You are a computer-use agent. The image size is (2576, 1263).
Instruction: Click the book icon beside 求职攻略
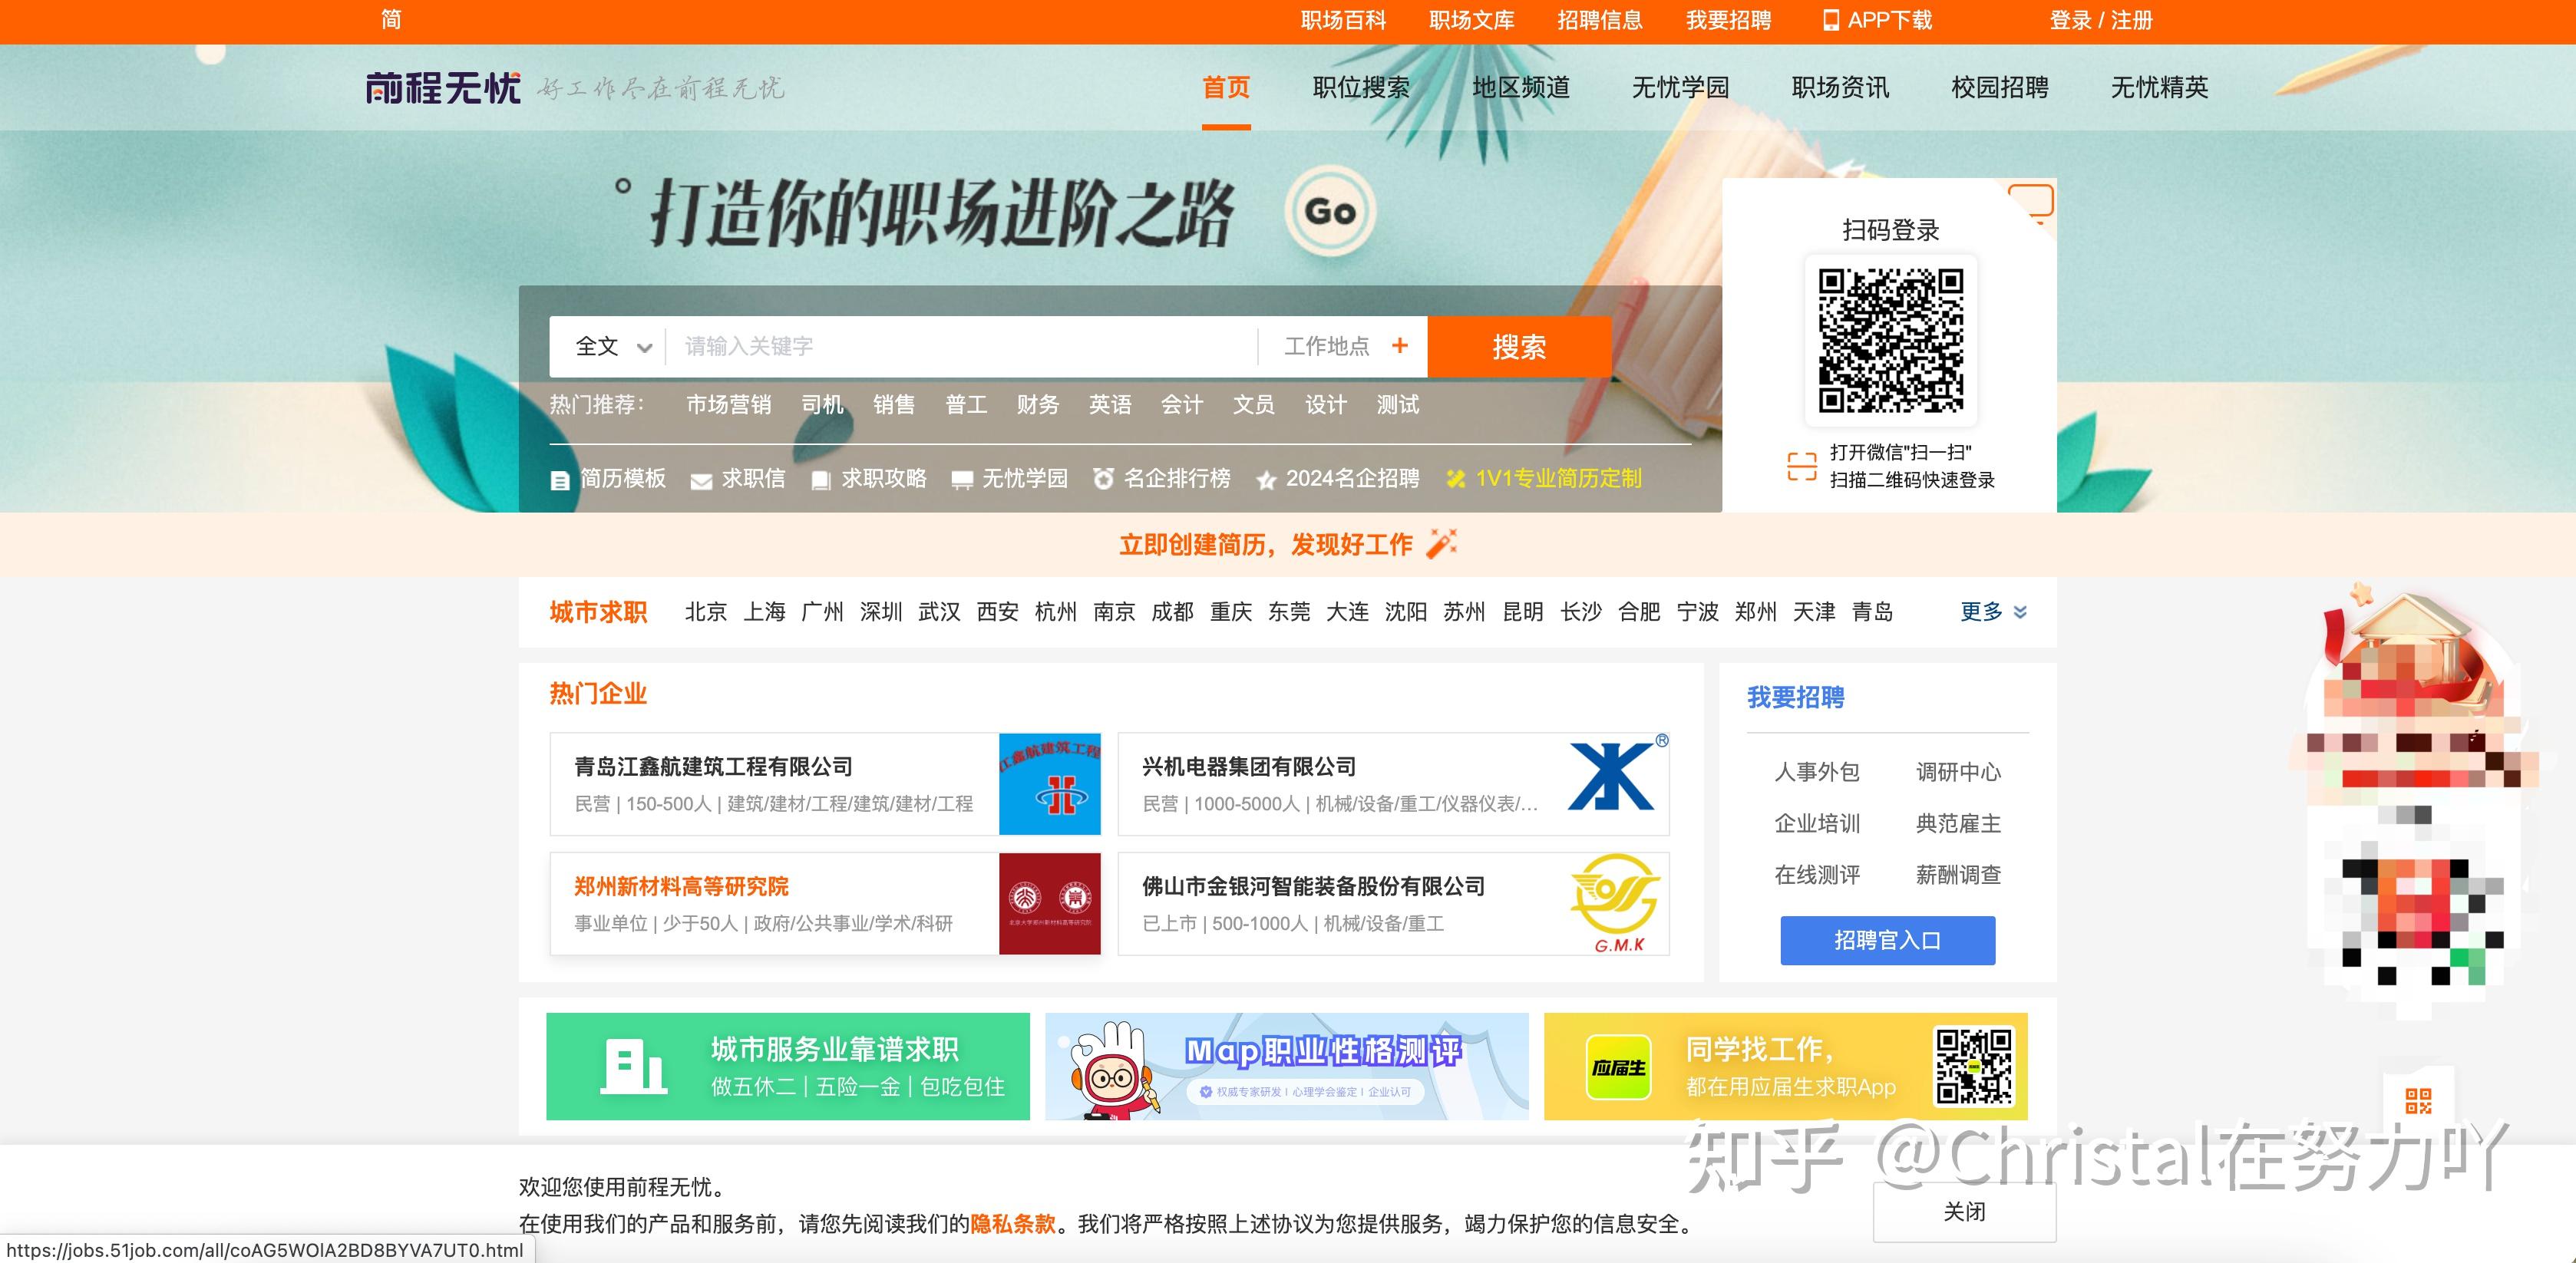pos(821,480)
